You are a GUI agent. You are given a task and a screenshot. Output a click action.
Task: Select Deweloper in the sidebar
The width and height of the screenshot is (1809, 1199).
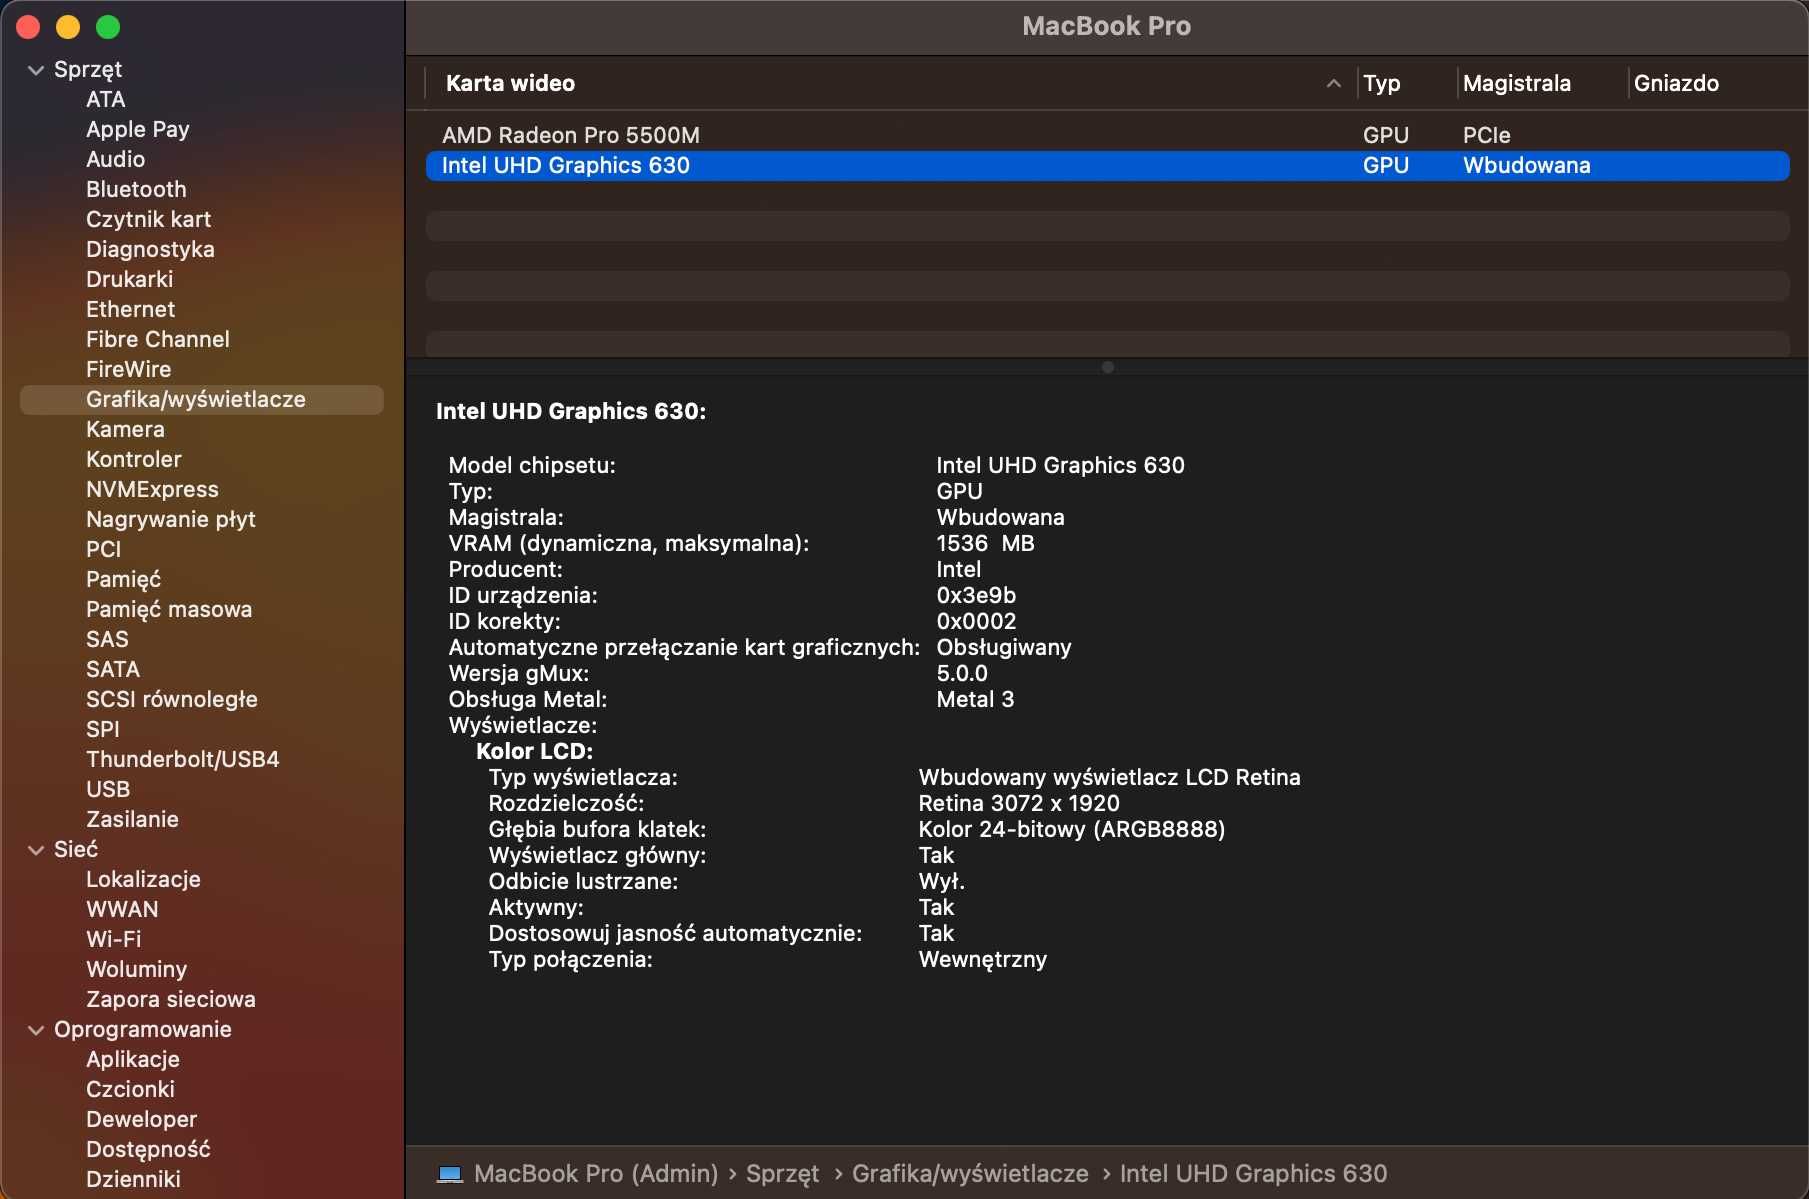coord(141,1120)
